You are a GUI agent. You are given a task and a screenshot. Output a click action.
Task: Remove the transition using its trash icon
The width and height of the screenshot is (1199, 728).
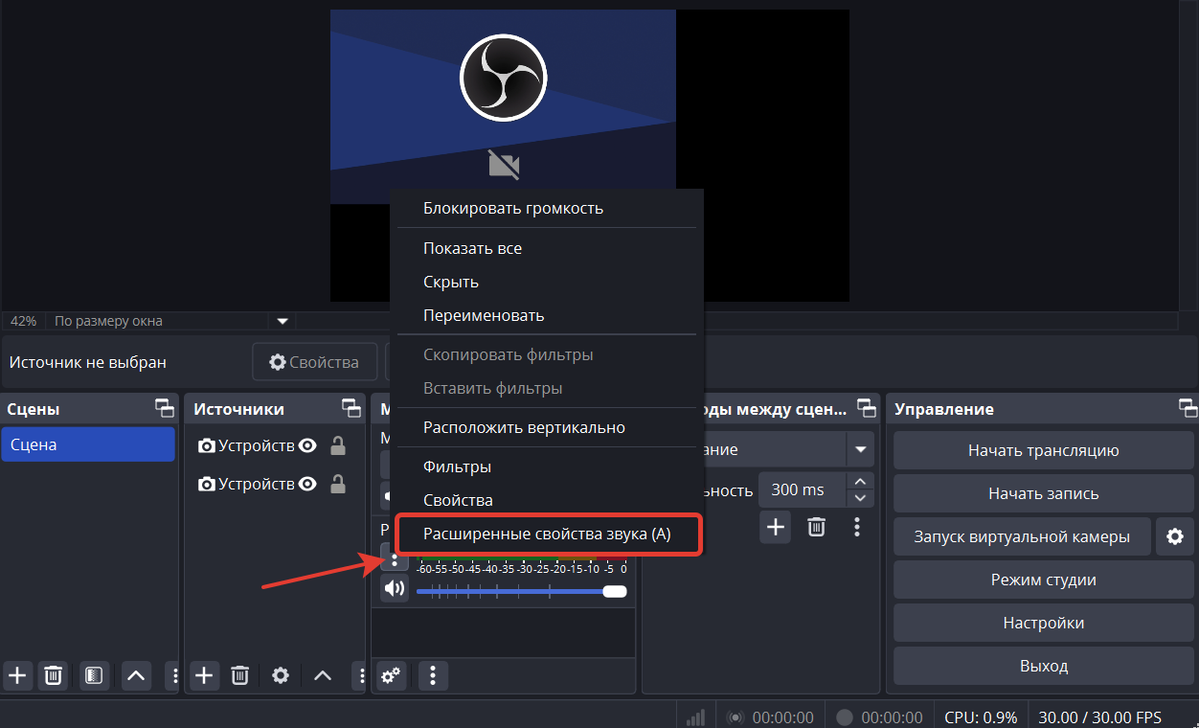coord(816,526)
